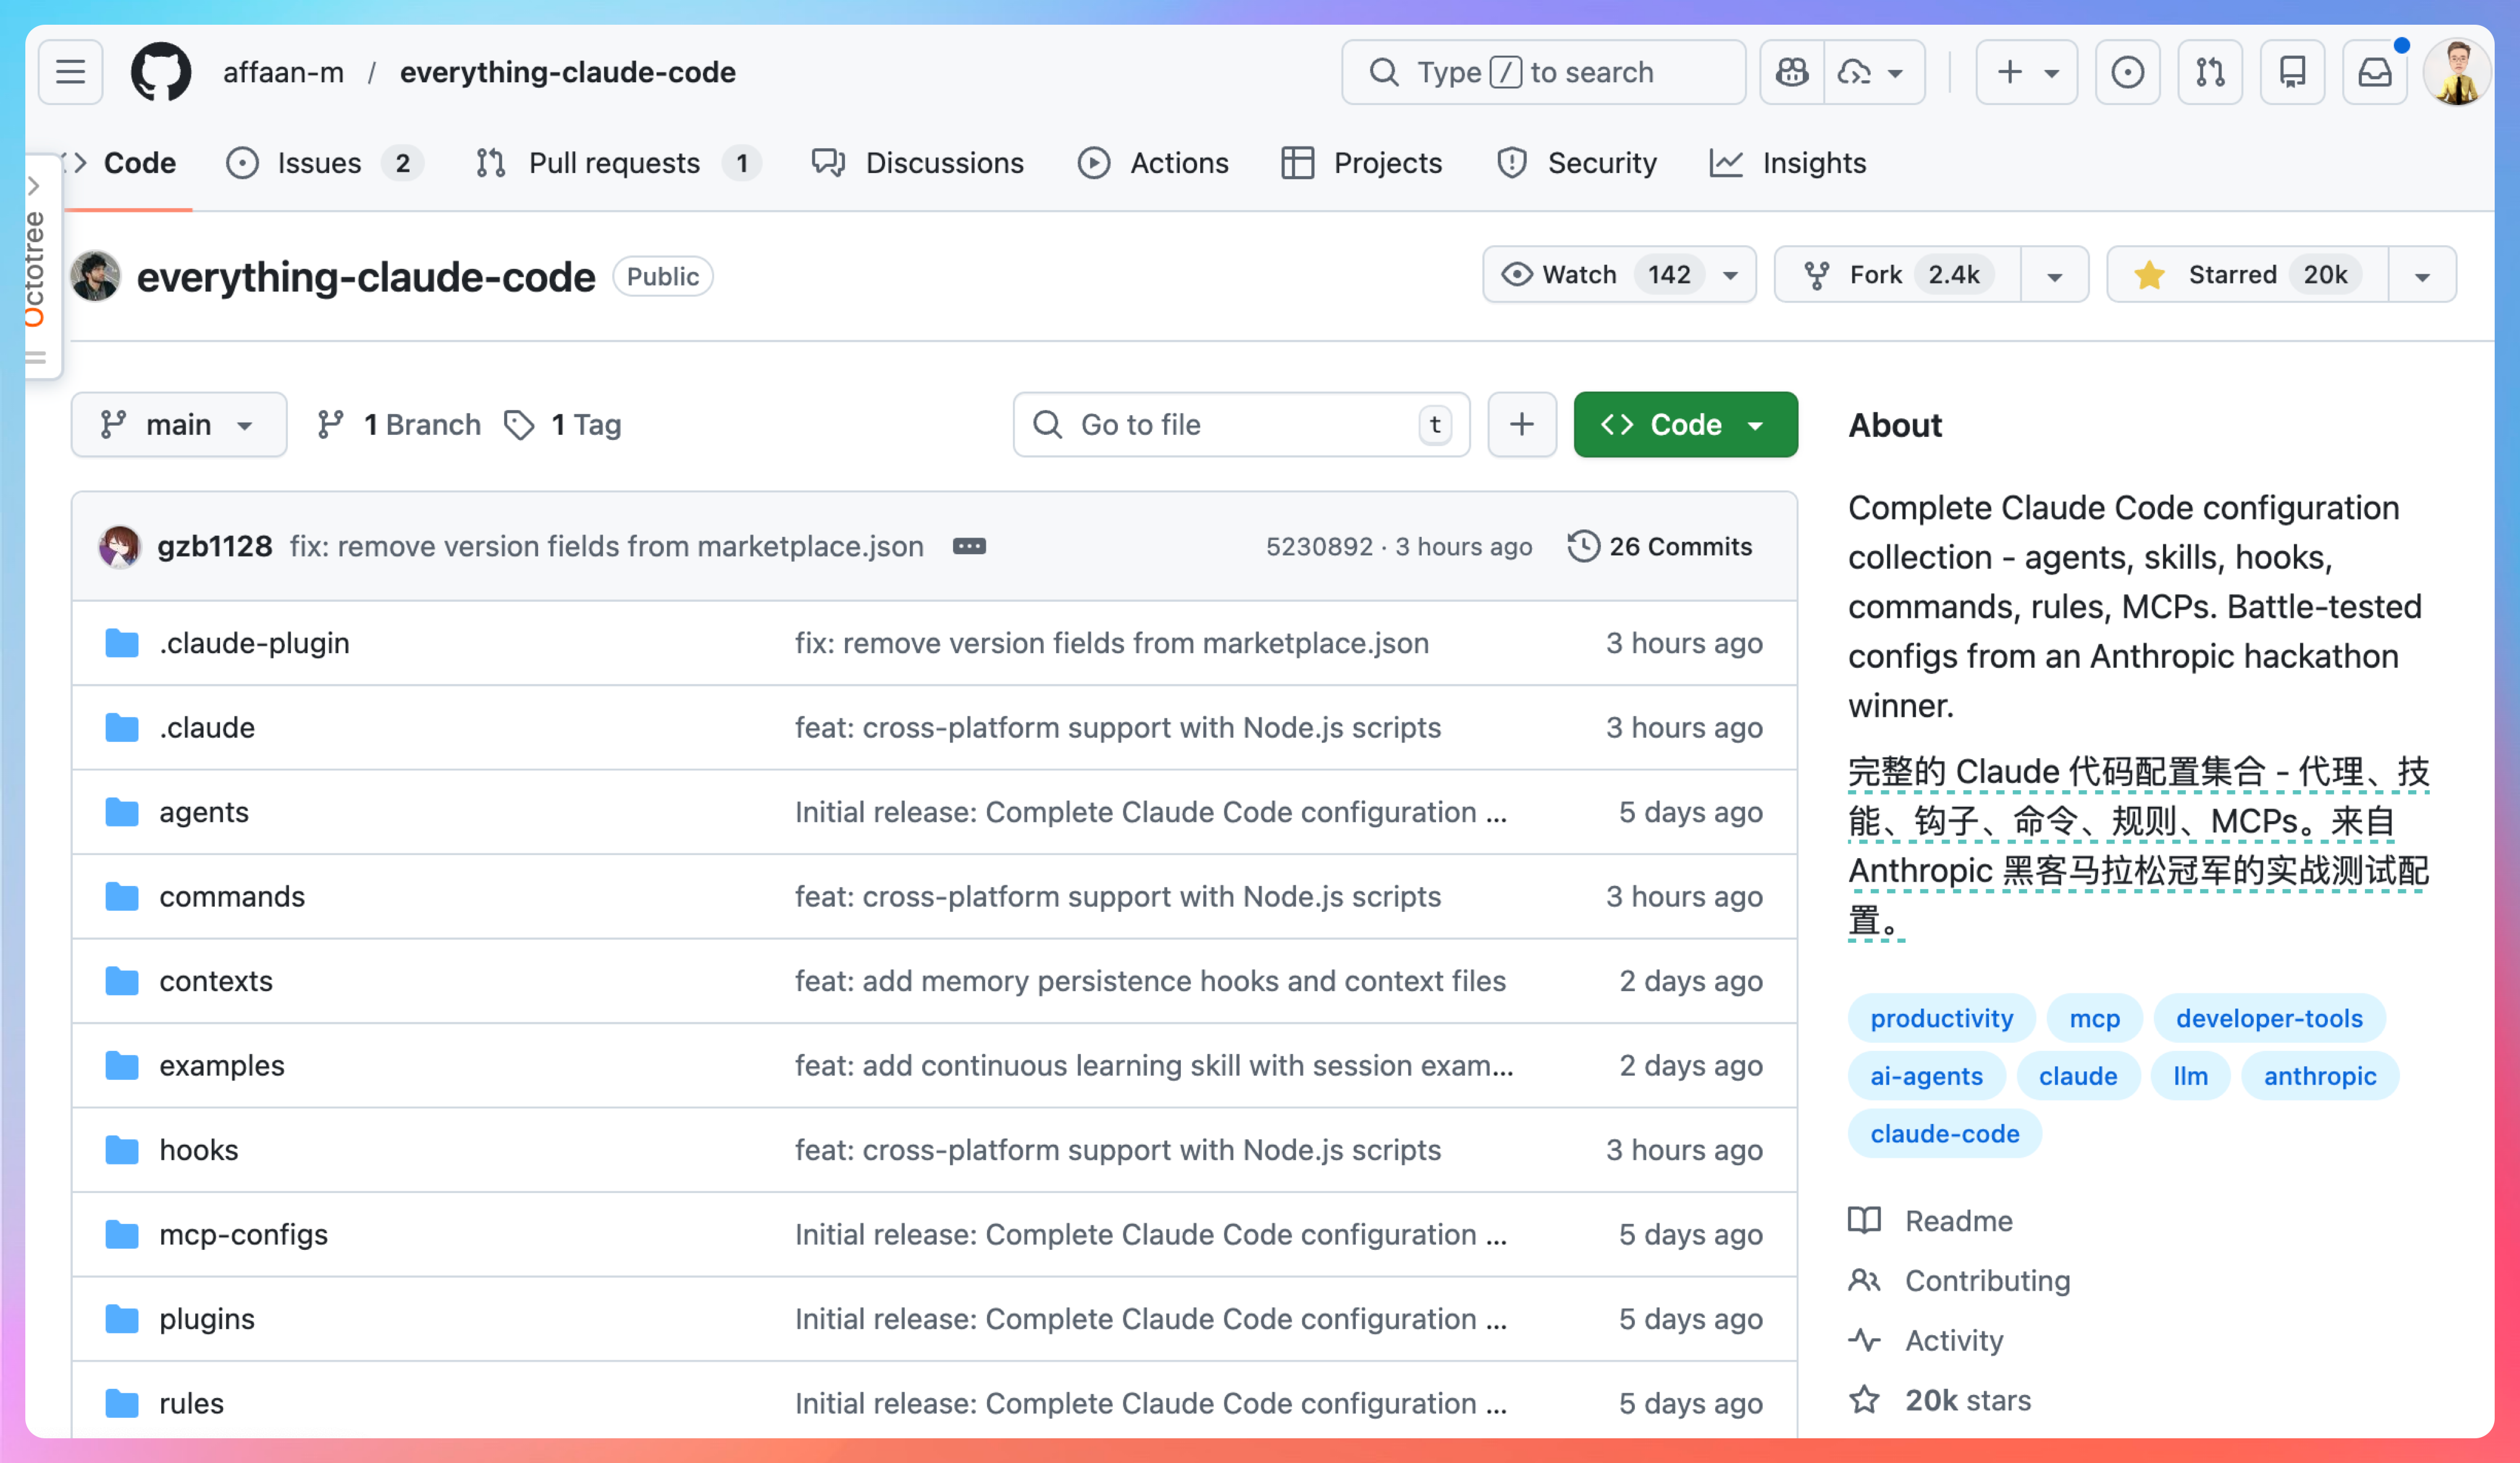Screen dimensions: 2520x1463
Task: Open the Copilot chat icon
Action: (1791, 72)
